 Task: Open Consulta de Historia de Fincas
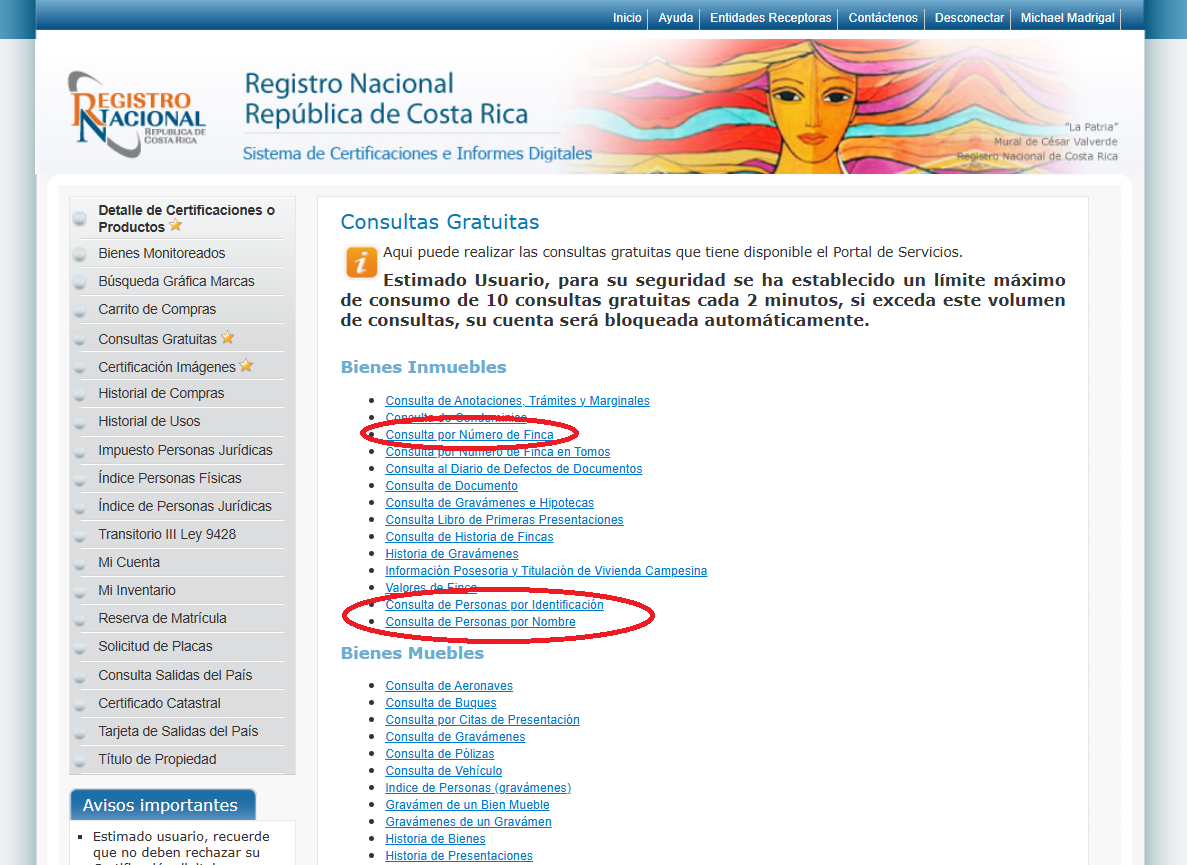point(469,537)
